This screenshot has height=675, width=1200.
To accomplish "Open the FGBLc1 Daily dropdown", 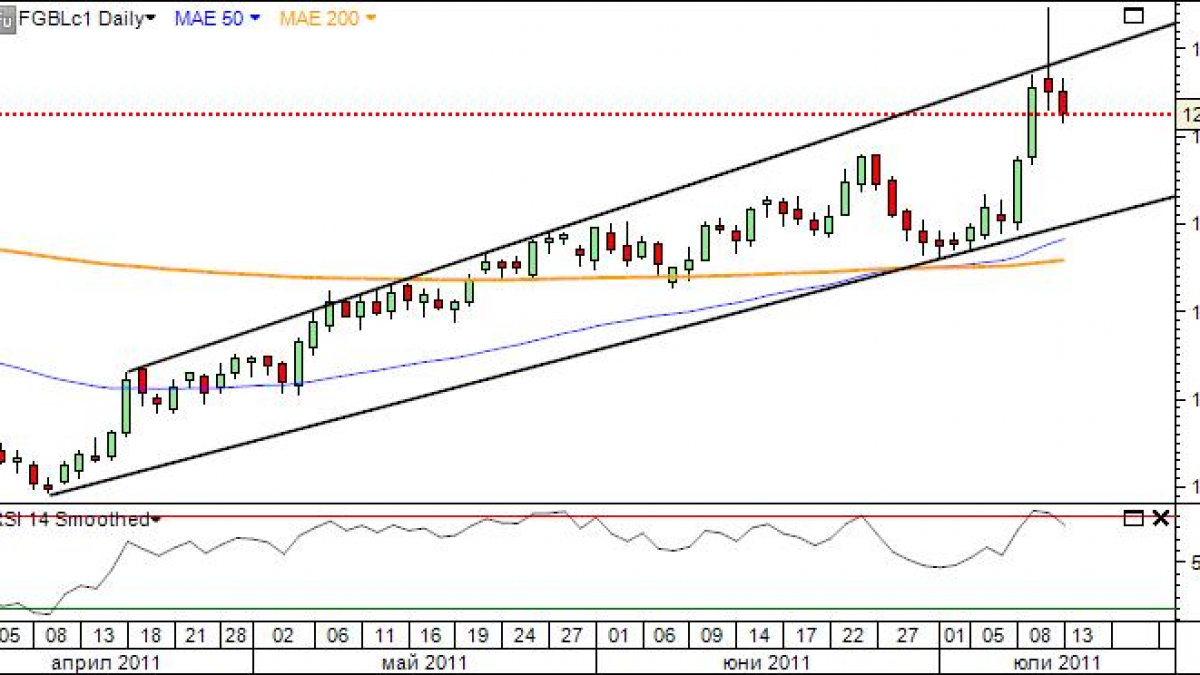I will [150, 18].
